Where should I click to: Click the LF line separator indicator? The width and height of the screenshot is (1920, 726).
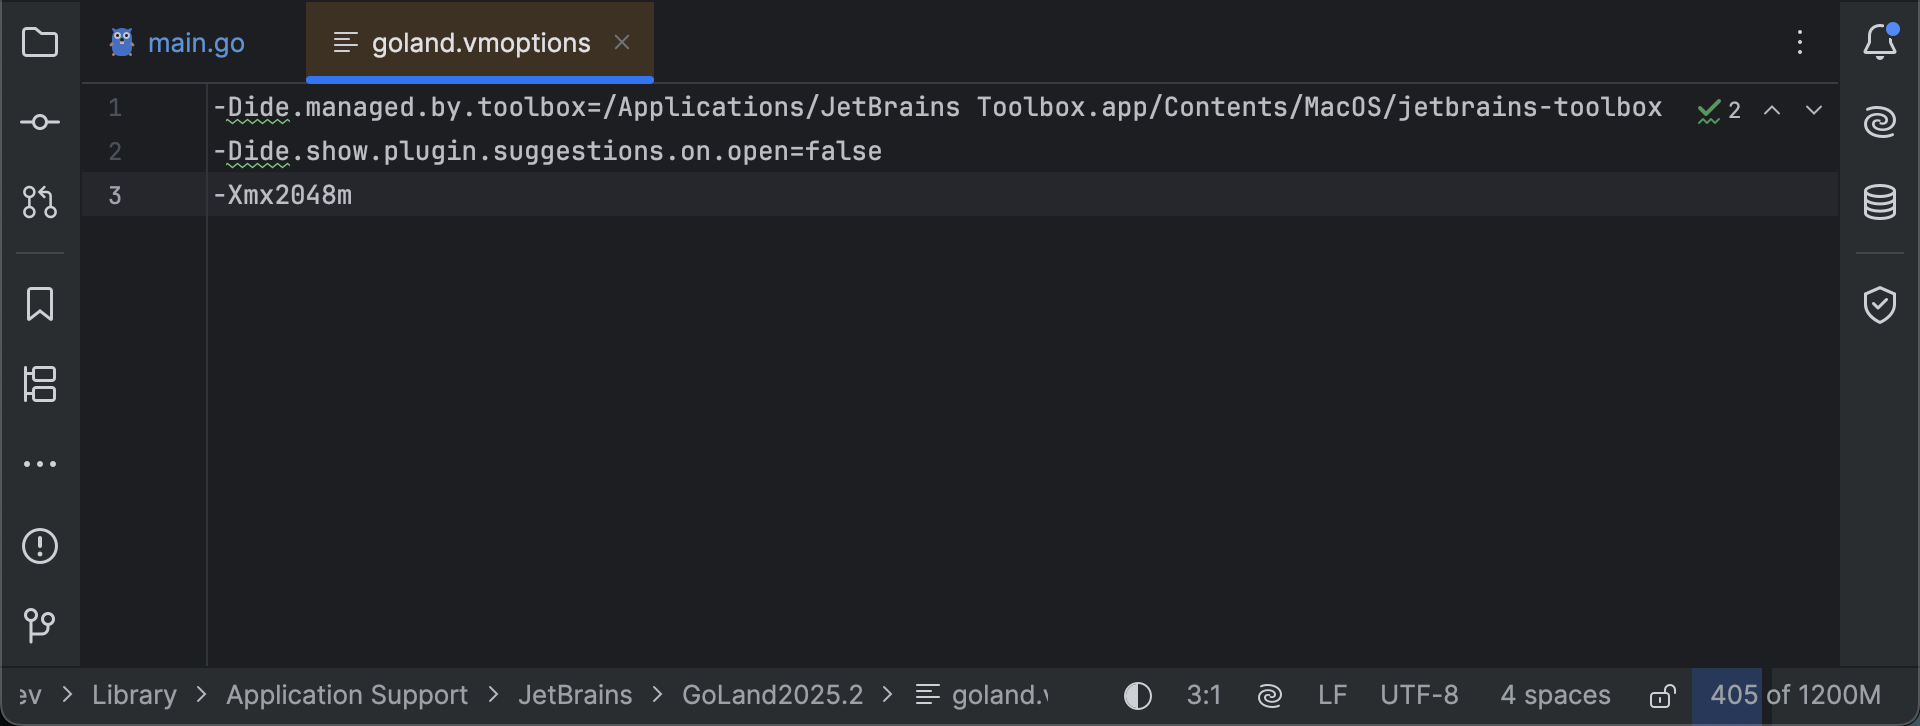click(x=1332, y=694)
